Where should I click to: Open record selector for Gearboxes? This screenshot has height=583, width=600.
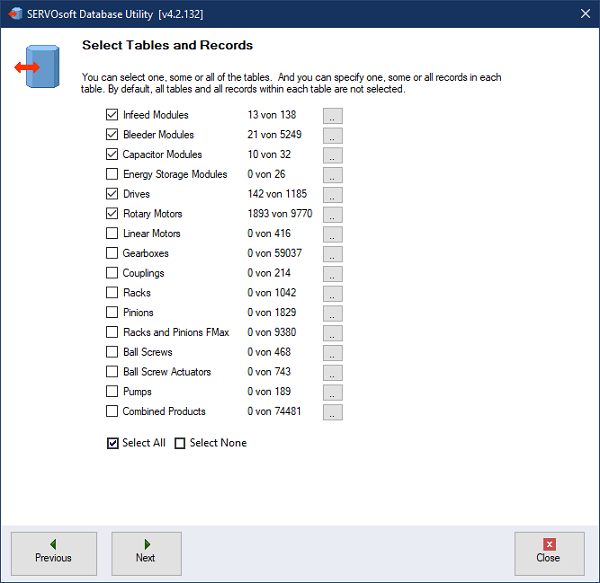point(333,254)
